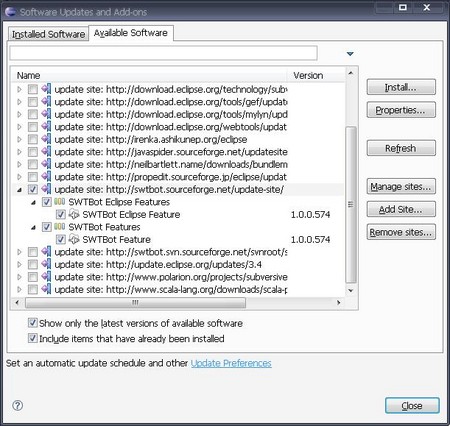Screen dimensions: 450x426
Task: Collapse swtbot.sourceforge.net/update-site node
Action: tap(19, 190)
